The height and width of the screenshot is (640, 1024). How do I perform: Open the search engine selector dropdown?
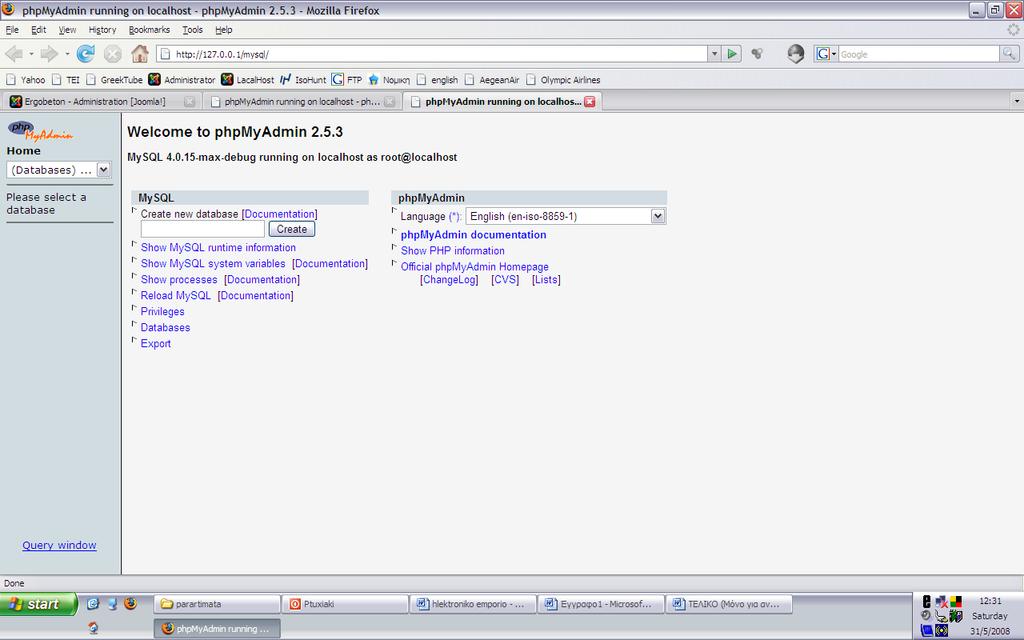pyautogui.click(x=826, y=54)
